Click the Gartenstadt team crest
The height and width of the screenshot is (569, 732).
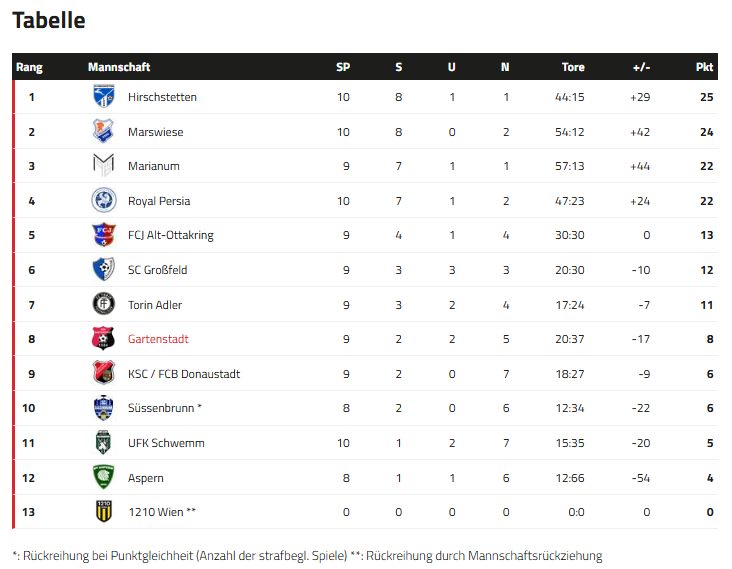click(x=104, y=339)
